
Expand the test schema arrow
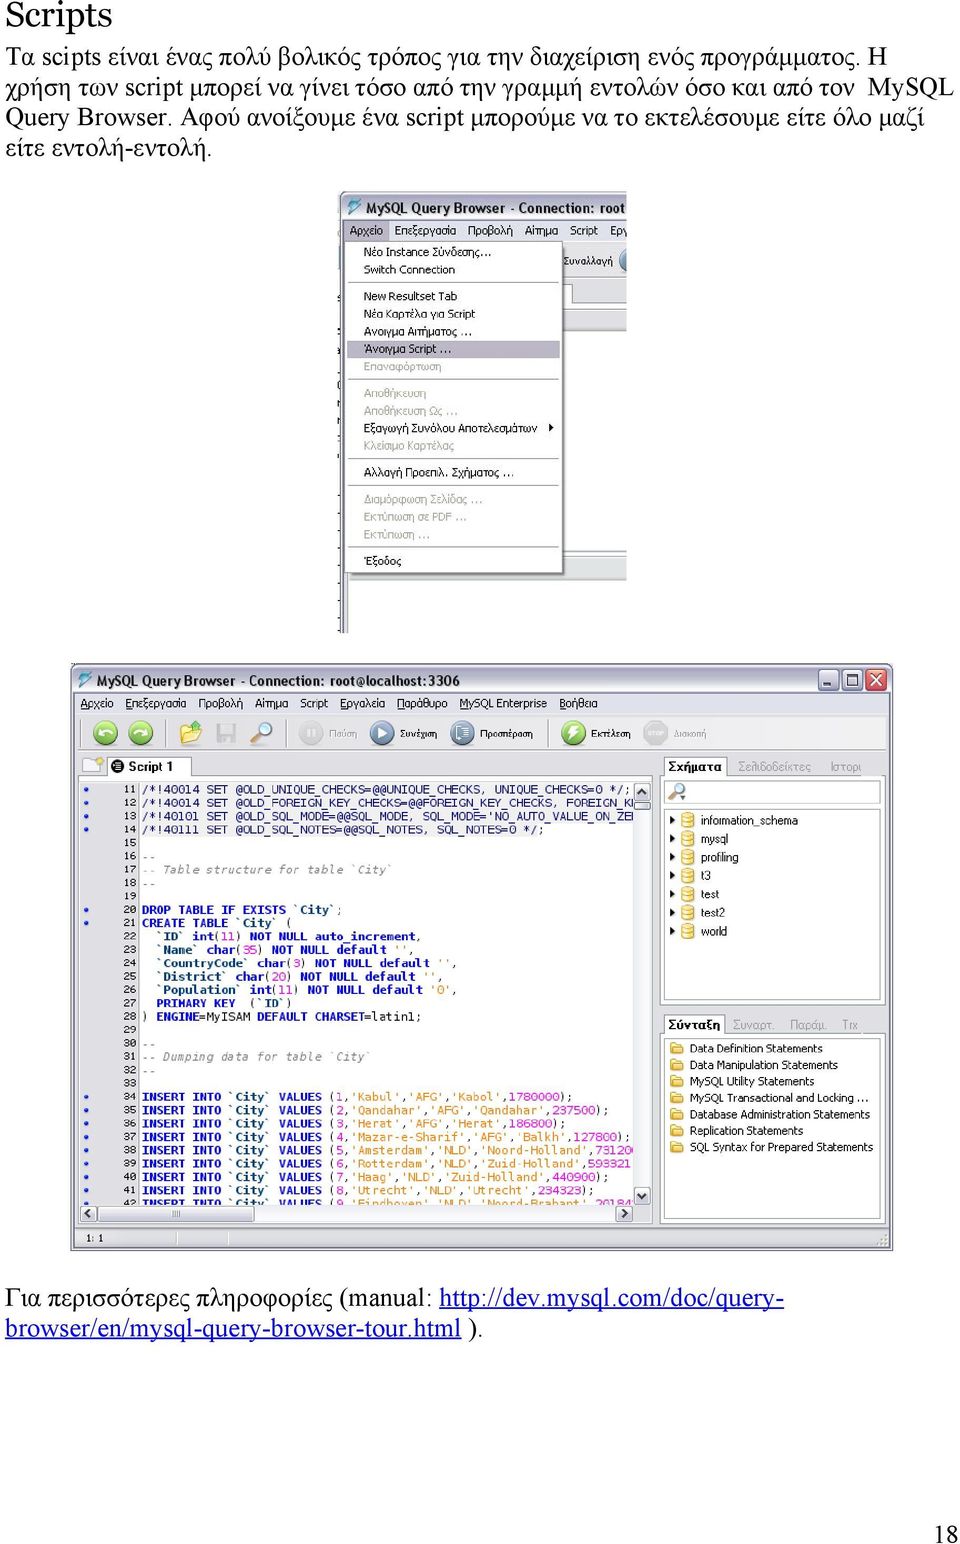click(x=672, y=894)
